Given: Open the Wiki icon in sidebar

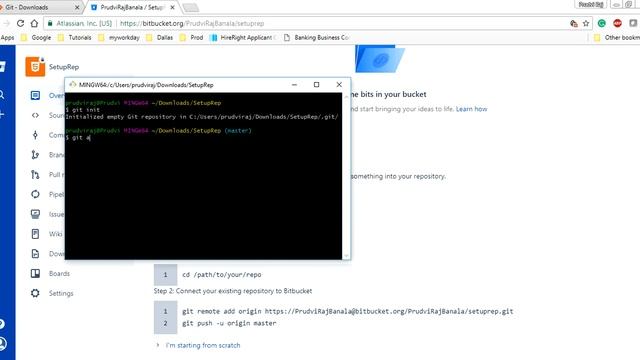Looking at the screenshot, I should 36,234.
